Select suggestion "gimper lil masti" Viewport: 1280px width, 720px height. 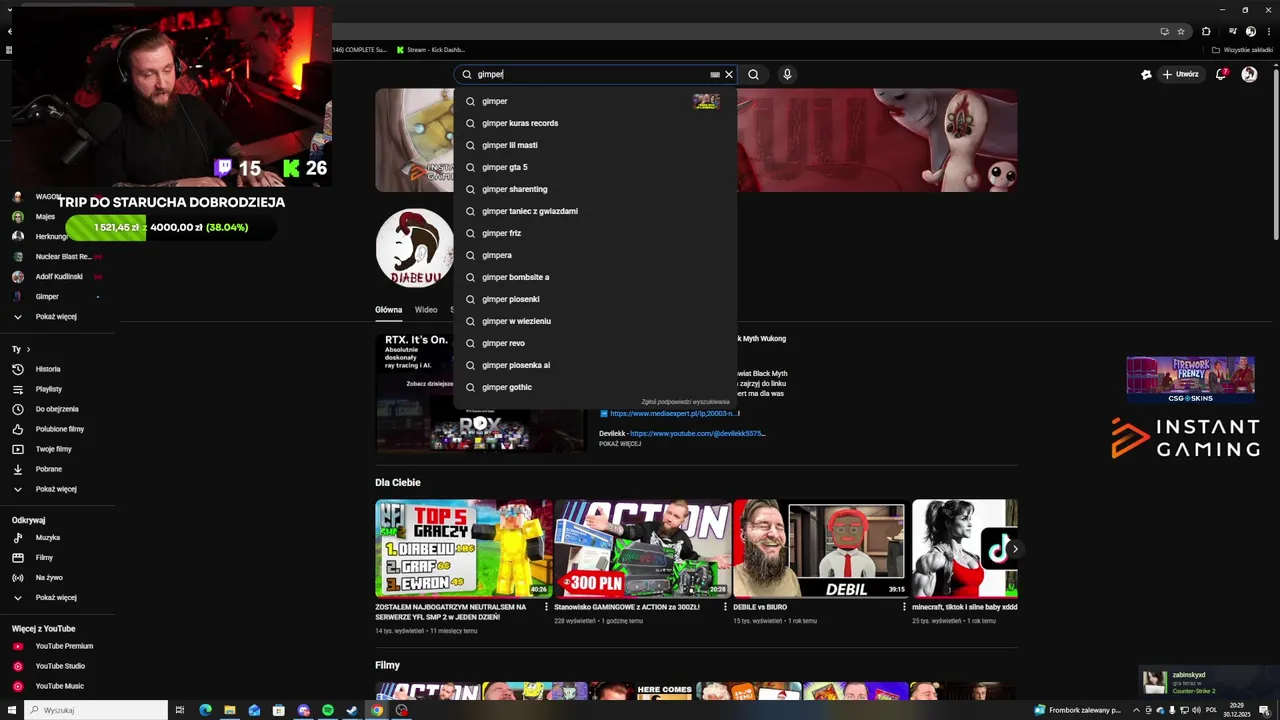click(x=595, y=145)
